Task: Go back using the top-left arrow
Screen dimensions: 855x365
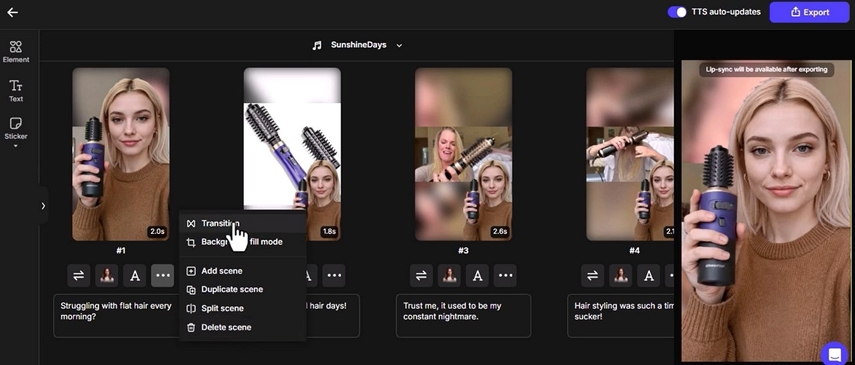Action: 13,12
